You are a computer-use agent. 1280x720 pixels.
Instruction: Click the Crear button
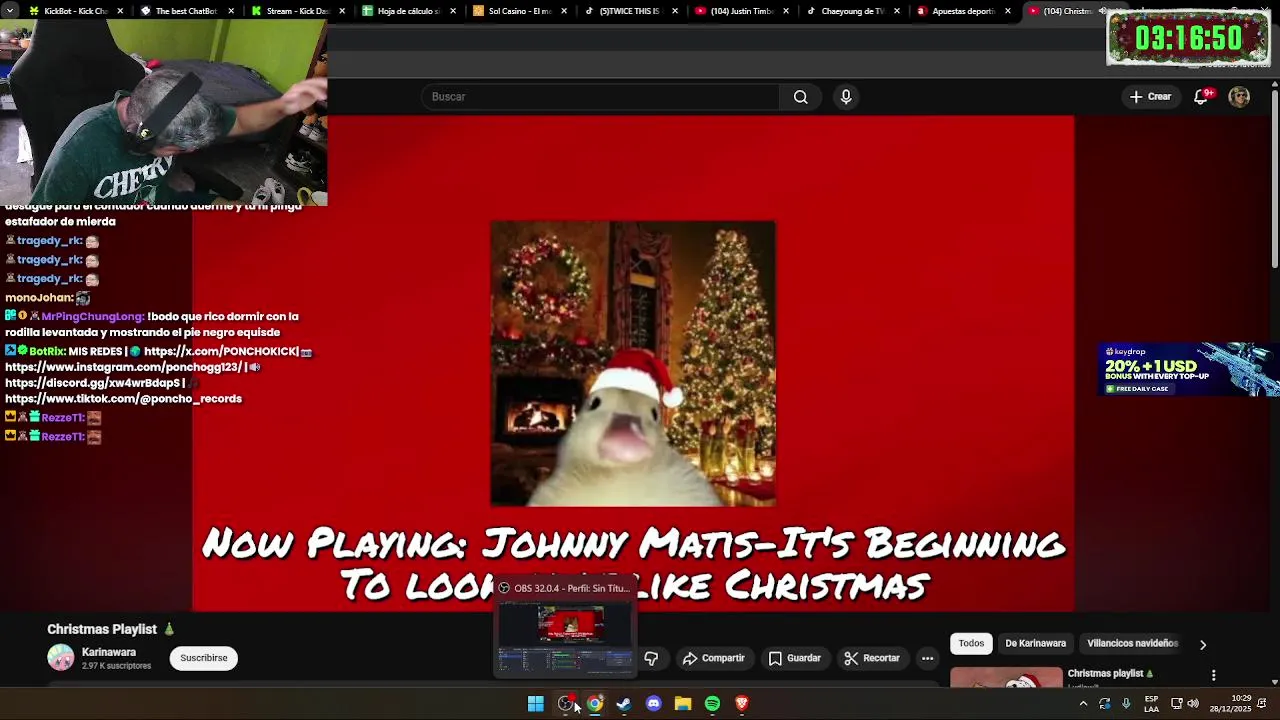1150,97
